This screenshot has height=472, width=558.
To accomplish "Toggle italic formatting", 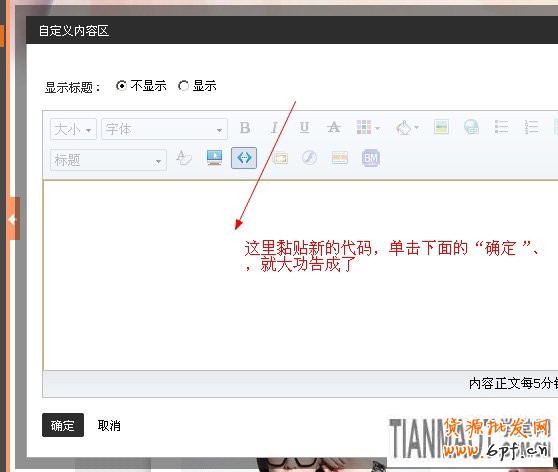I will 274,127.
